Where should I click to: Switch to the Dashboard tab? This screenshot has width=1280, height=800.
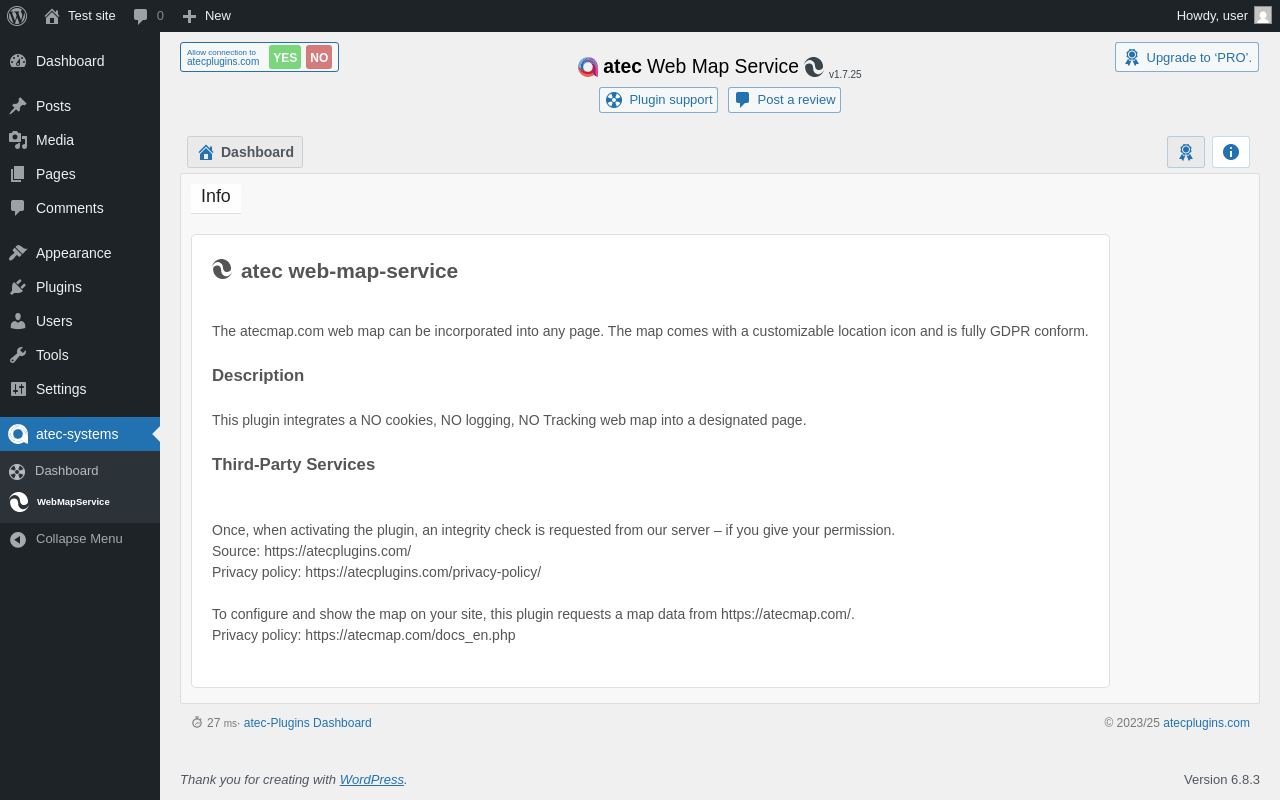[245, 152]
